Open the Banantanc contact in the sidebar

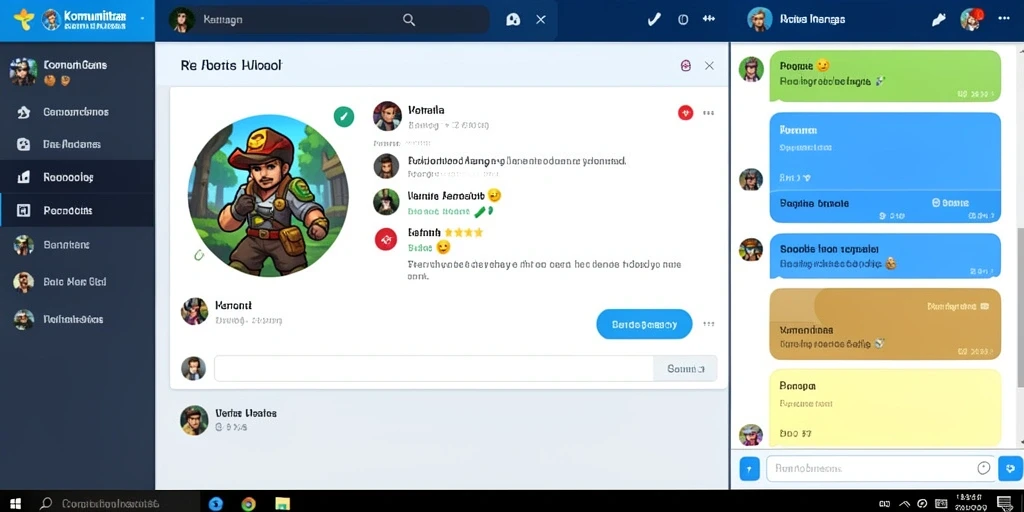[x=77, y=245]
